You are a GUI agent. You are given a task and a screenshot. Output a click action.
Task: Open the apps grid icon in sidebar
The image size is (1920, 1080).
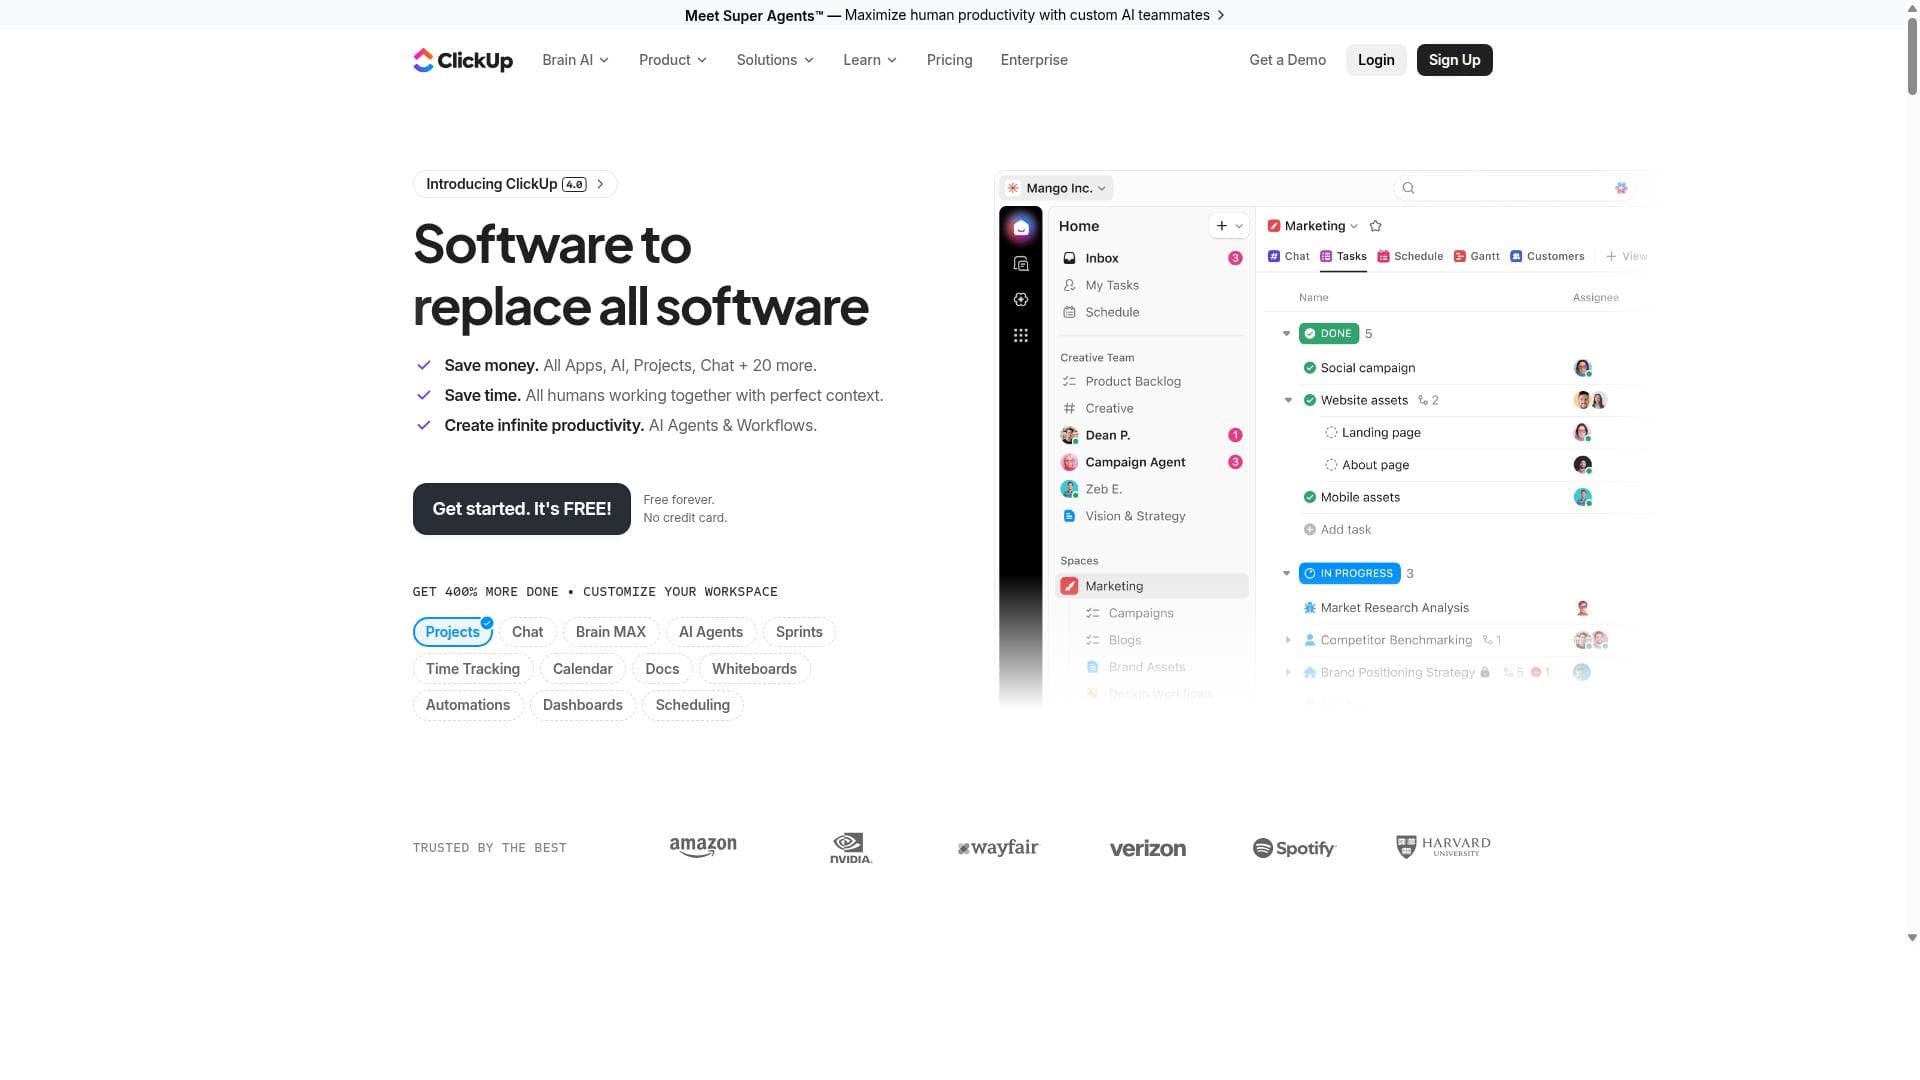pos(1021,336)
